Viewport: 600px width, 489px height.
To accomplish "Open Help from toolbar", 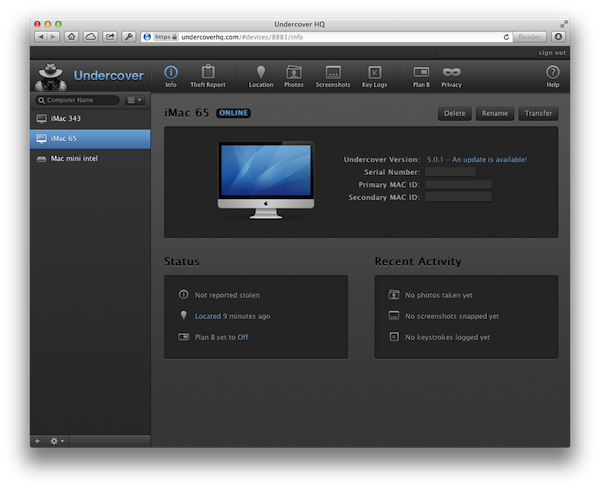I will click(553, 76).
